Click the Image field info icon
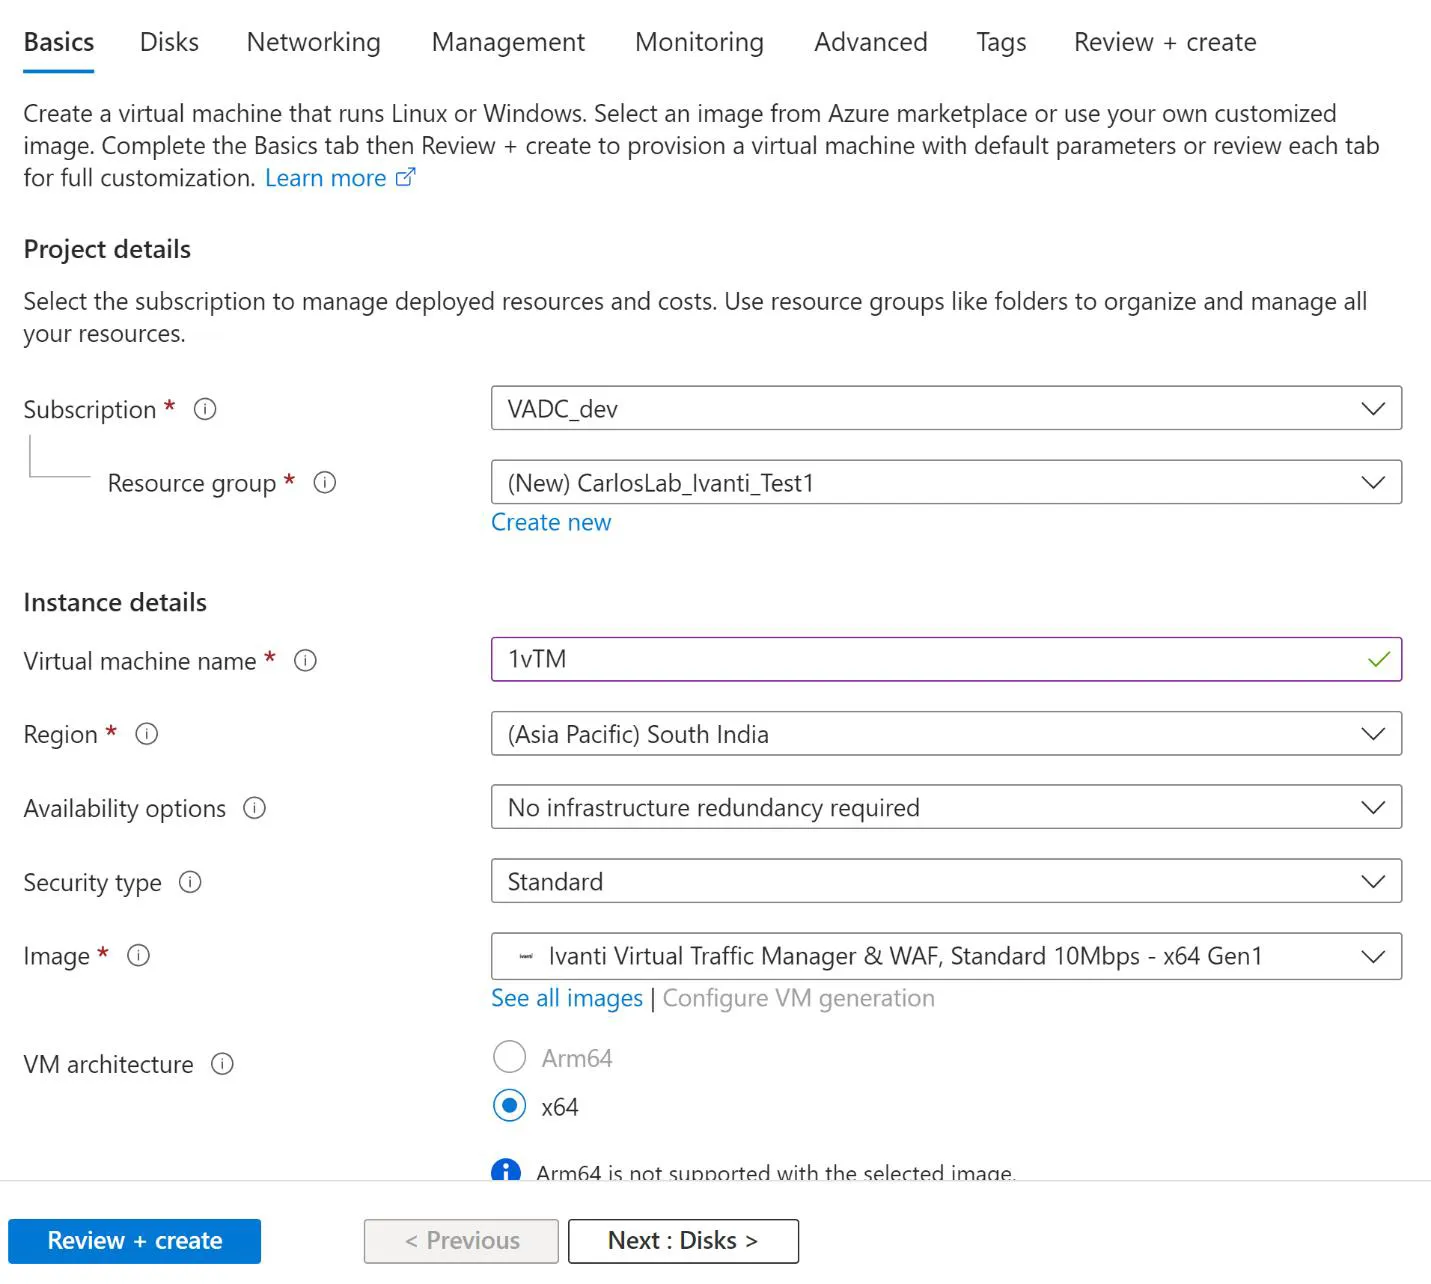 [139, 956]
